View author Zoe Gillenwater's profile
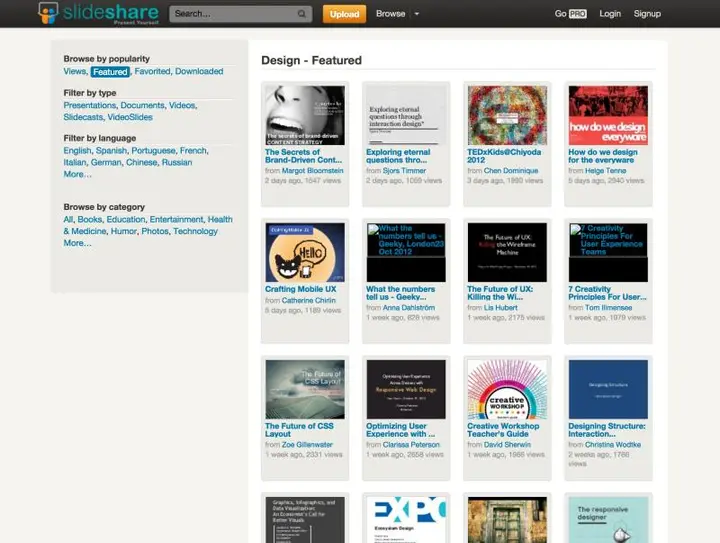The height and width of the screenshot is (543, 720). pyautogui.click(x=307, y=445)
